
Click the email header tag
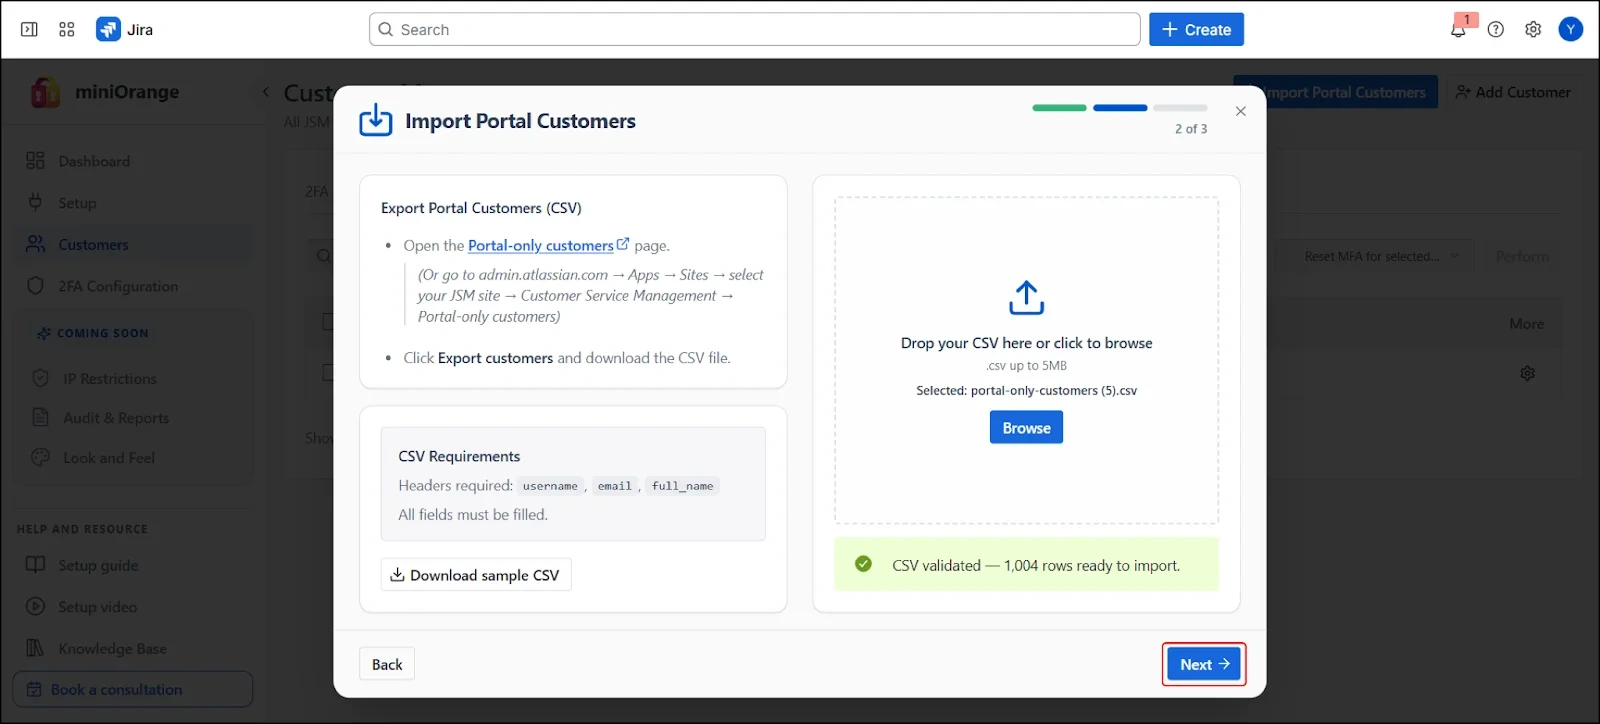[615, 486]
